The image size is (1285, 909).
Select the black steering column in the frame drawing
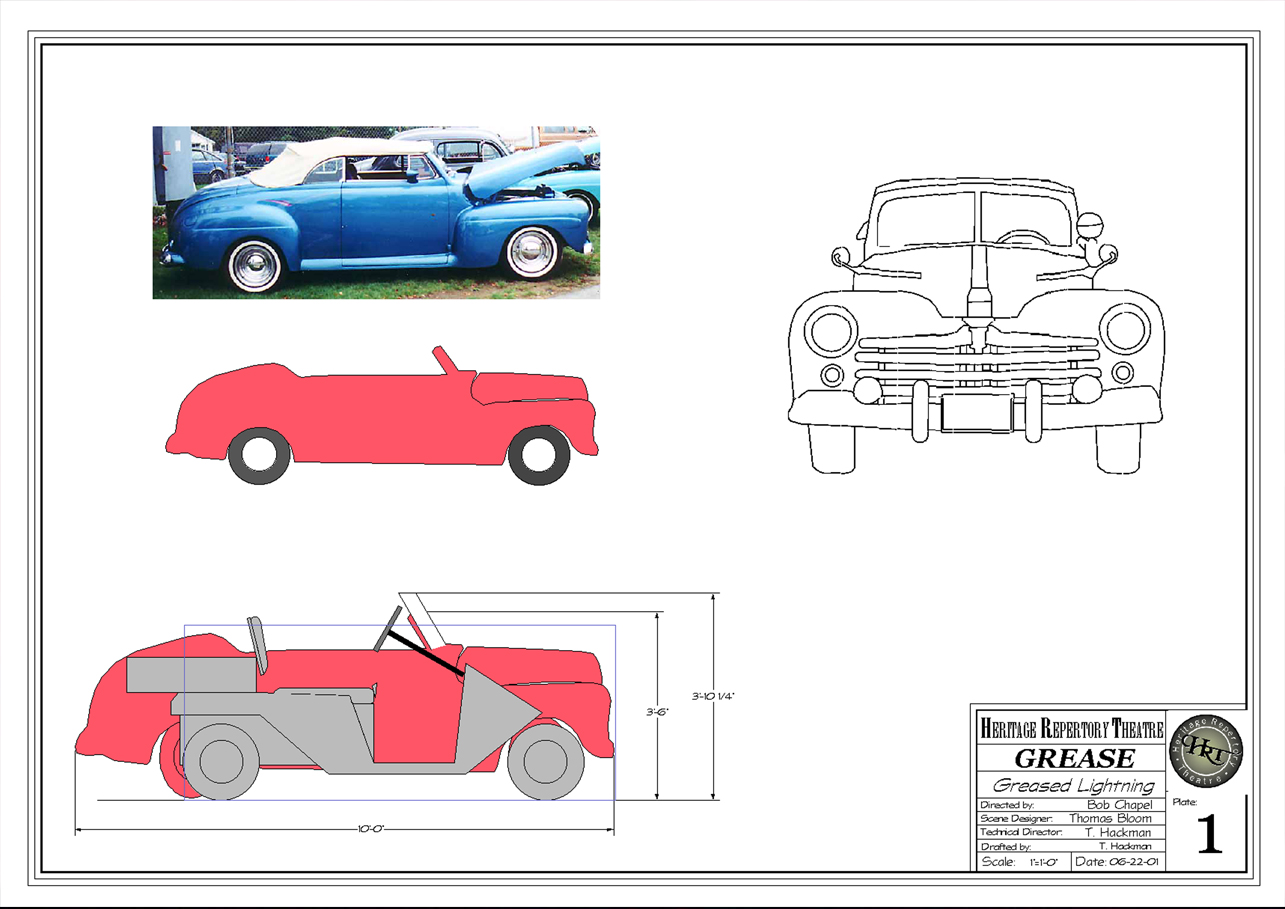click(x=425, y=649)
